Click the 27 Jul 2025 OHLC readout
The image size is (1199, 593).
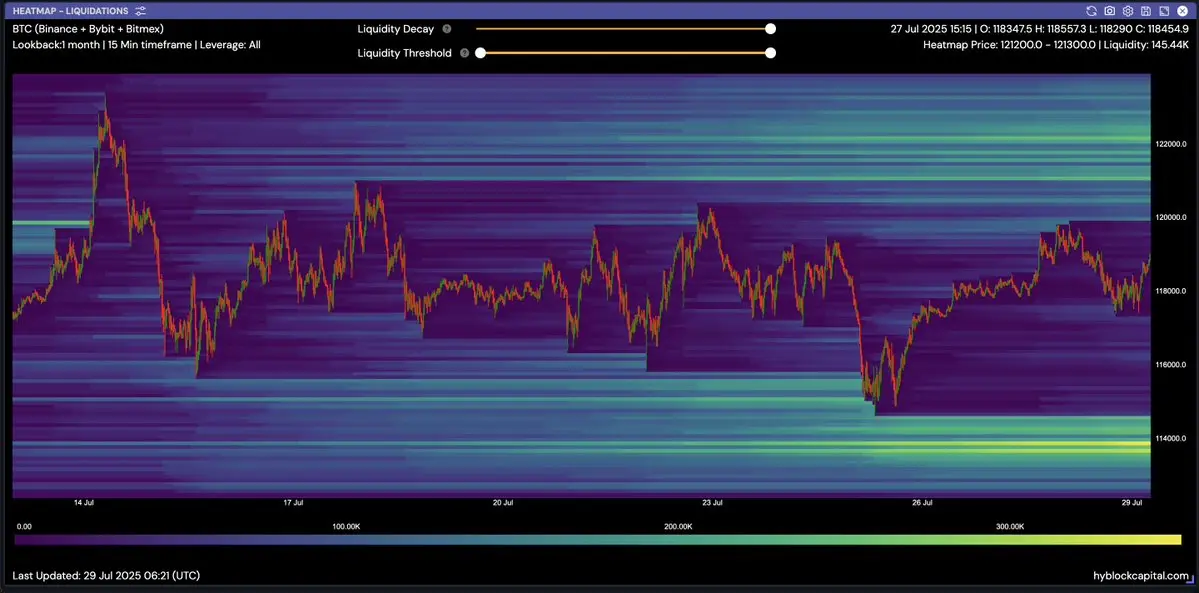[x=1038, y=28]
